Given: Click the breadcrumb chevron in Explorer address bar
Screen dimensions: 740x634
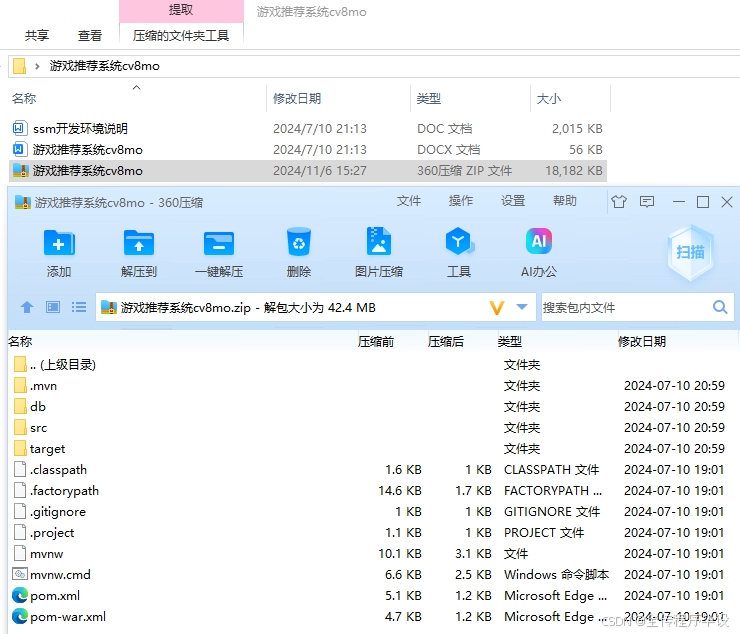Looking at the screenshot, I should [x=37, y=66].
